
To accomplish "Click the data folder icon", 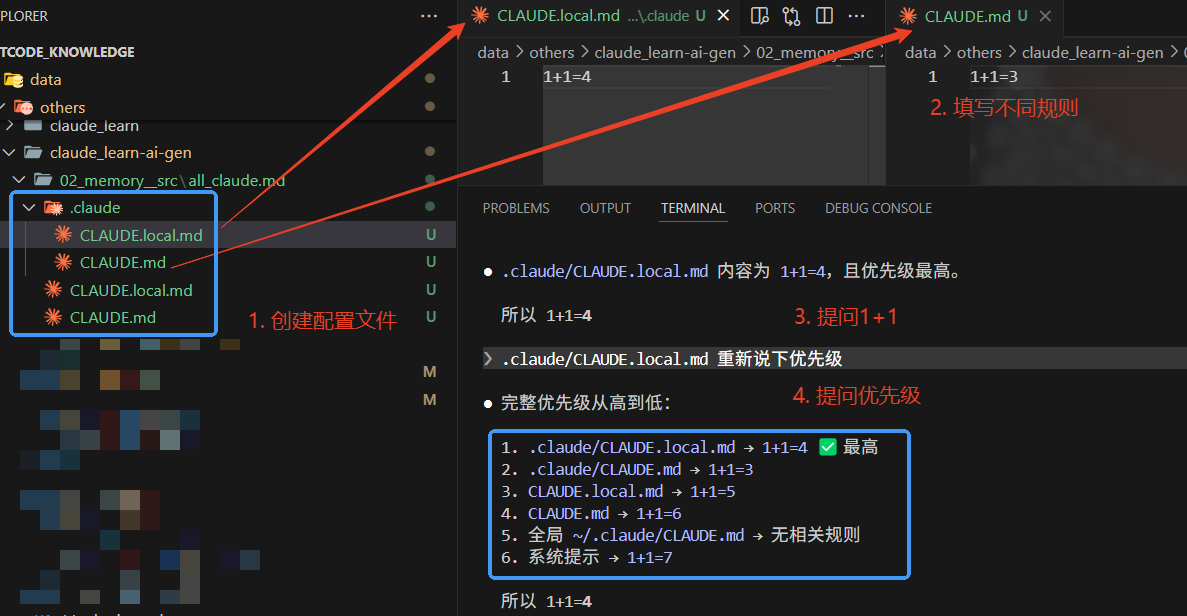I will point(14,79).
